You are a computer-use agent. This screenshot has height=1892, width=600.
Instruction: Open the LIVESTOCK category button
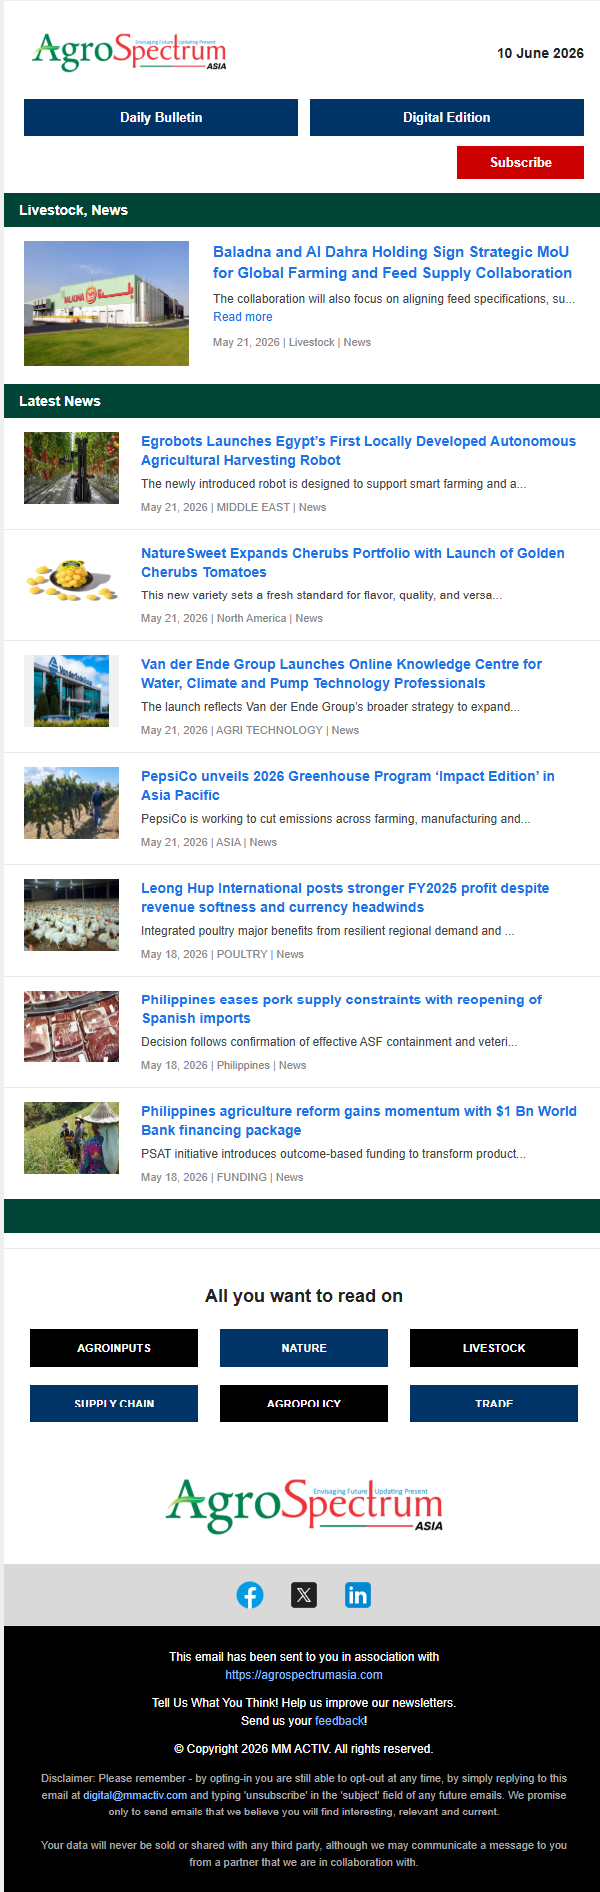[x=494, y=1348]
